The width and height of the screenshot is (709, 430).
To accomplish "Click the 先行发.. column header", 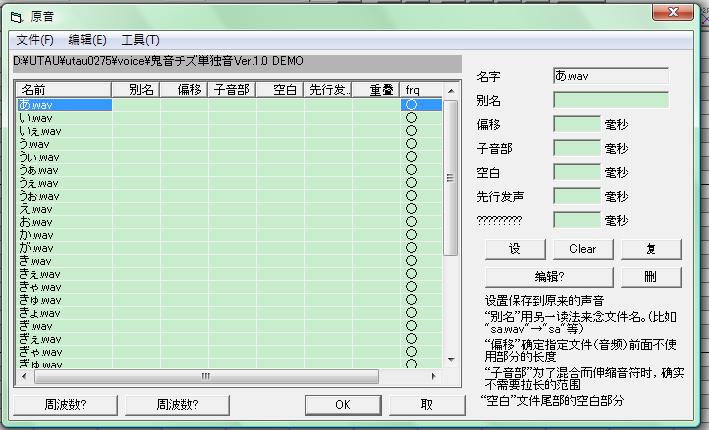I will pyautogui.click(x=328, y=90).
